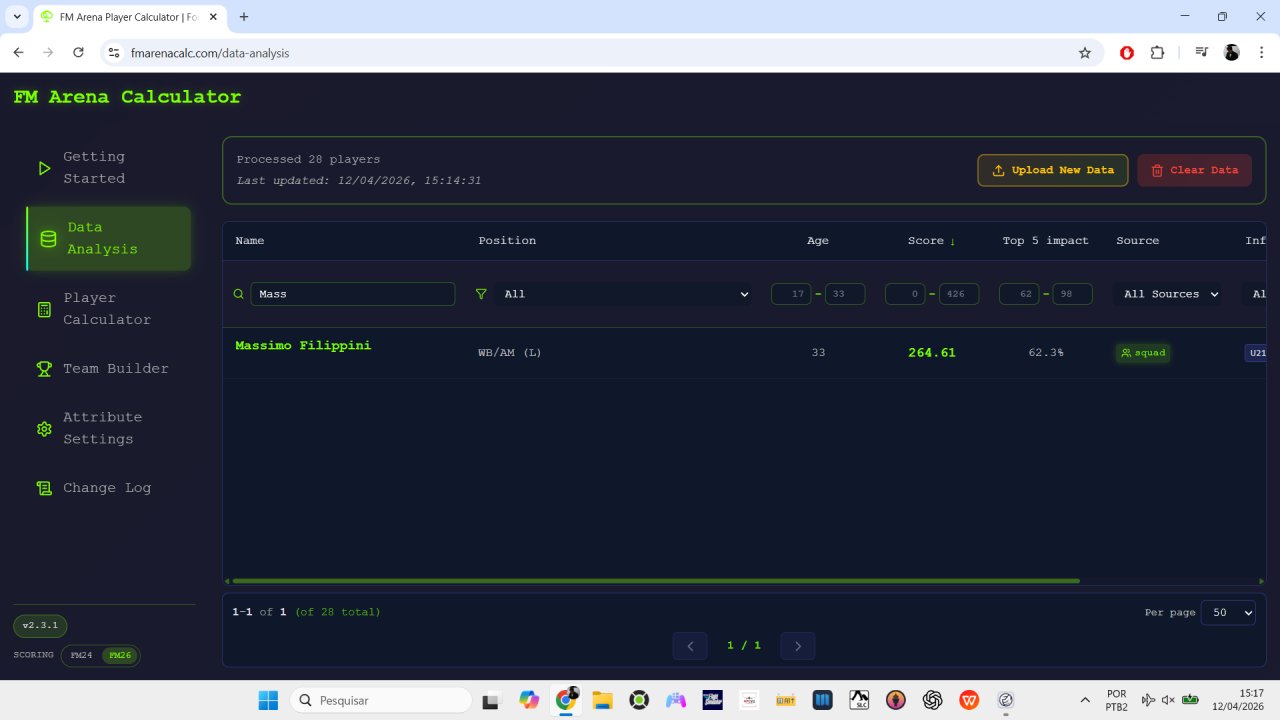Viewport: 1280px width, 720px height.
Task: Close the FM Arena Player Calculator tab
Action: point(215,17)
